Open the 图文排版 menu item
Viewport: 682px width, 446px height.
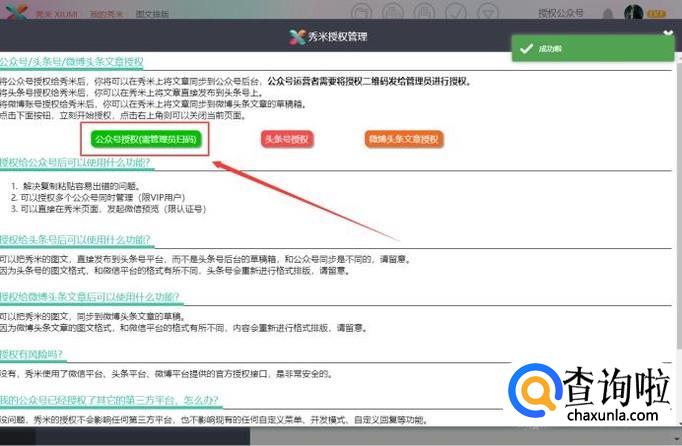click(152, 14)
